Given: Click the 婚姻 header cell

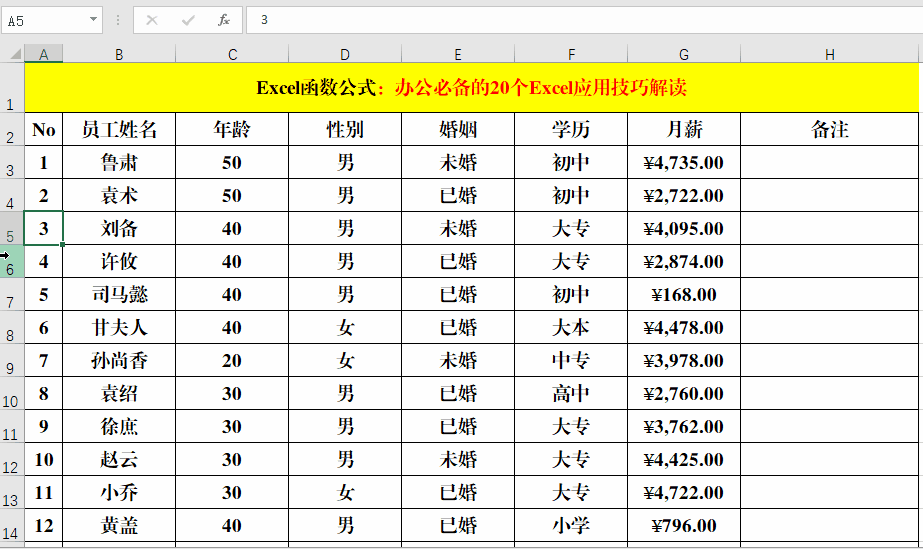Looking at the screenshot, I should pos(458,129).
